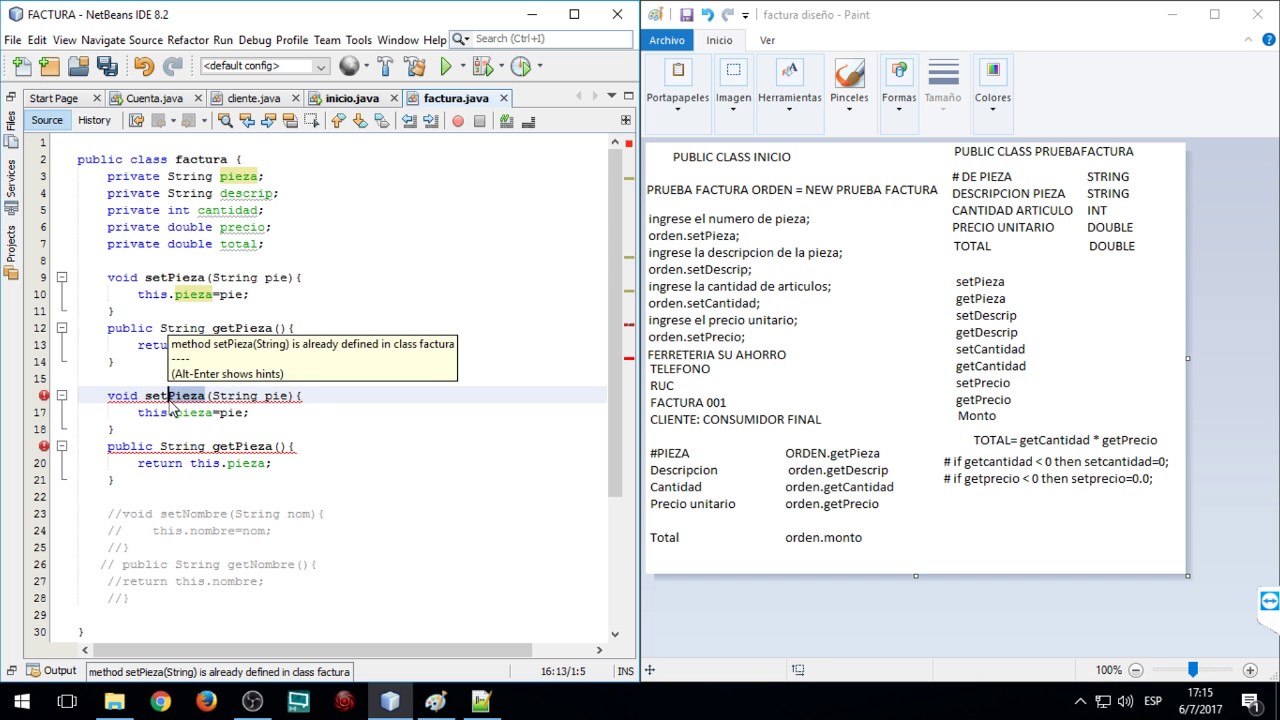Toggle Rectangular Selection icon in editor toolbar

[x=312, y=121]
